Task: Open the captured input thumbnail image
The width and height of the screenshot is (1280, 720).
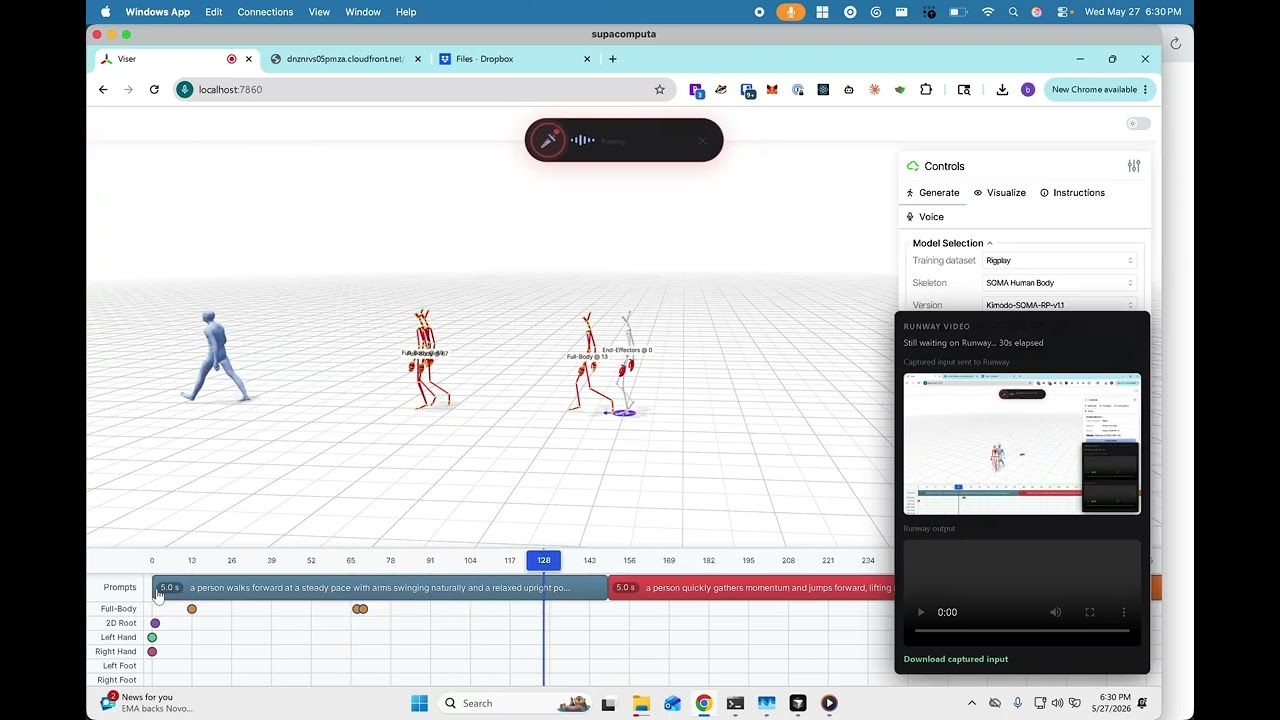Action: (x=1022, y=443)
